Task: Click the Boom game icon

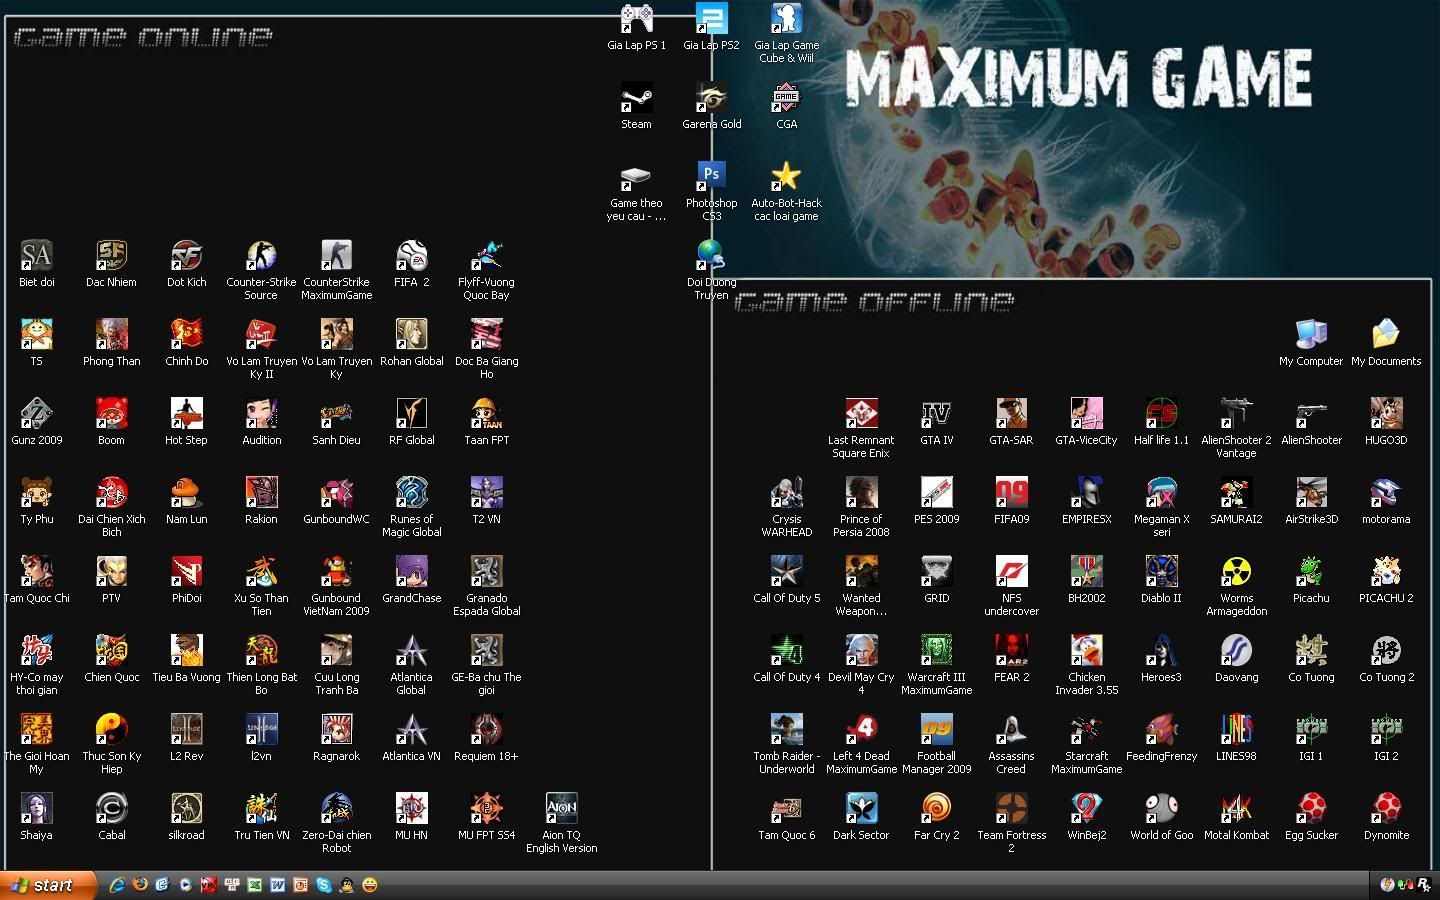Action: click(111, 414)
